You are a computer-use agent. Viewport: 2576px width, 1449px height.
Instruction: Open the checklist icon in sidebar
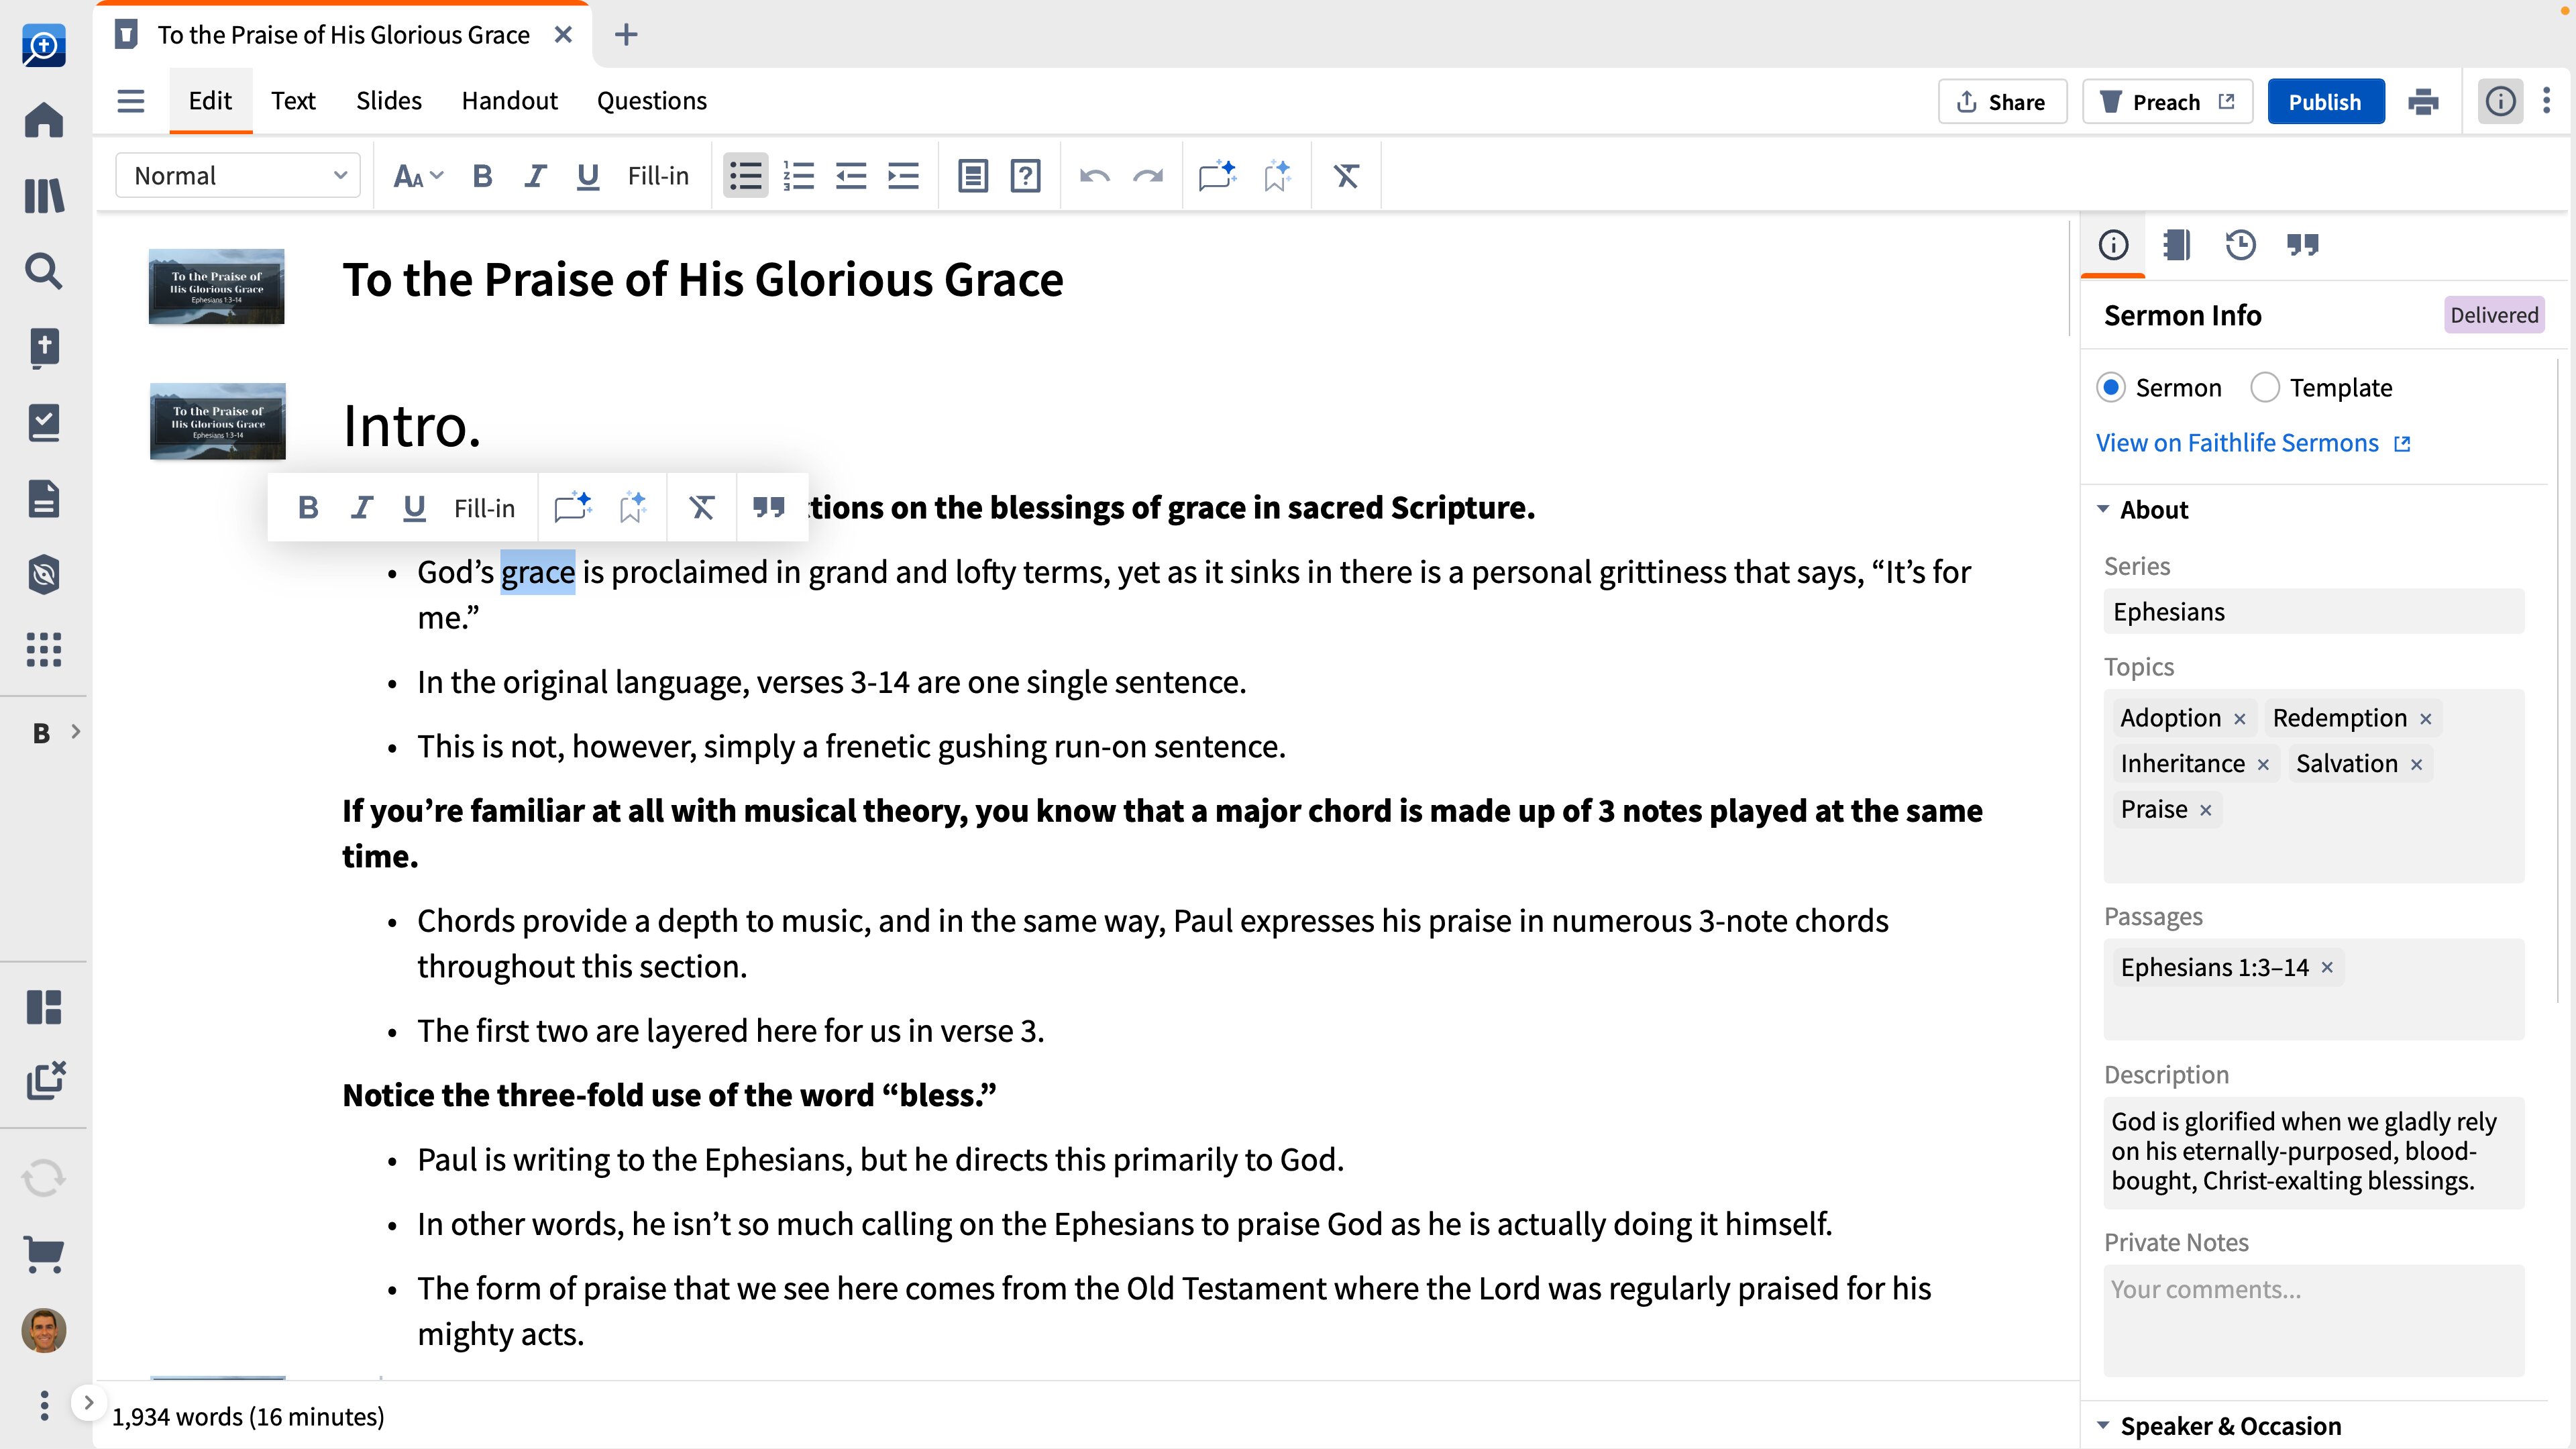(x=43, y=423)
